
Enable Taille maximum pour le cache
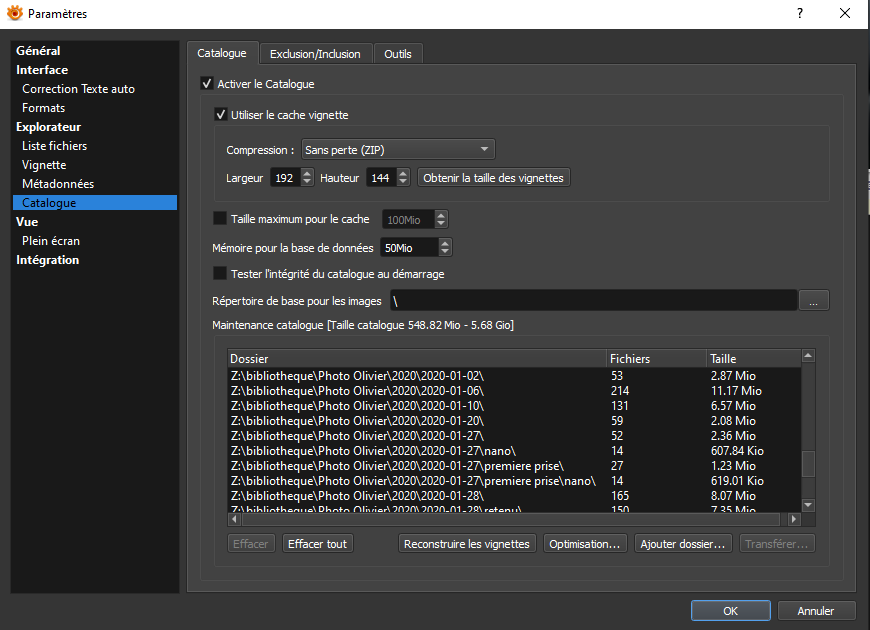220,219
